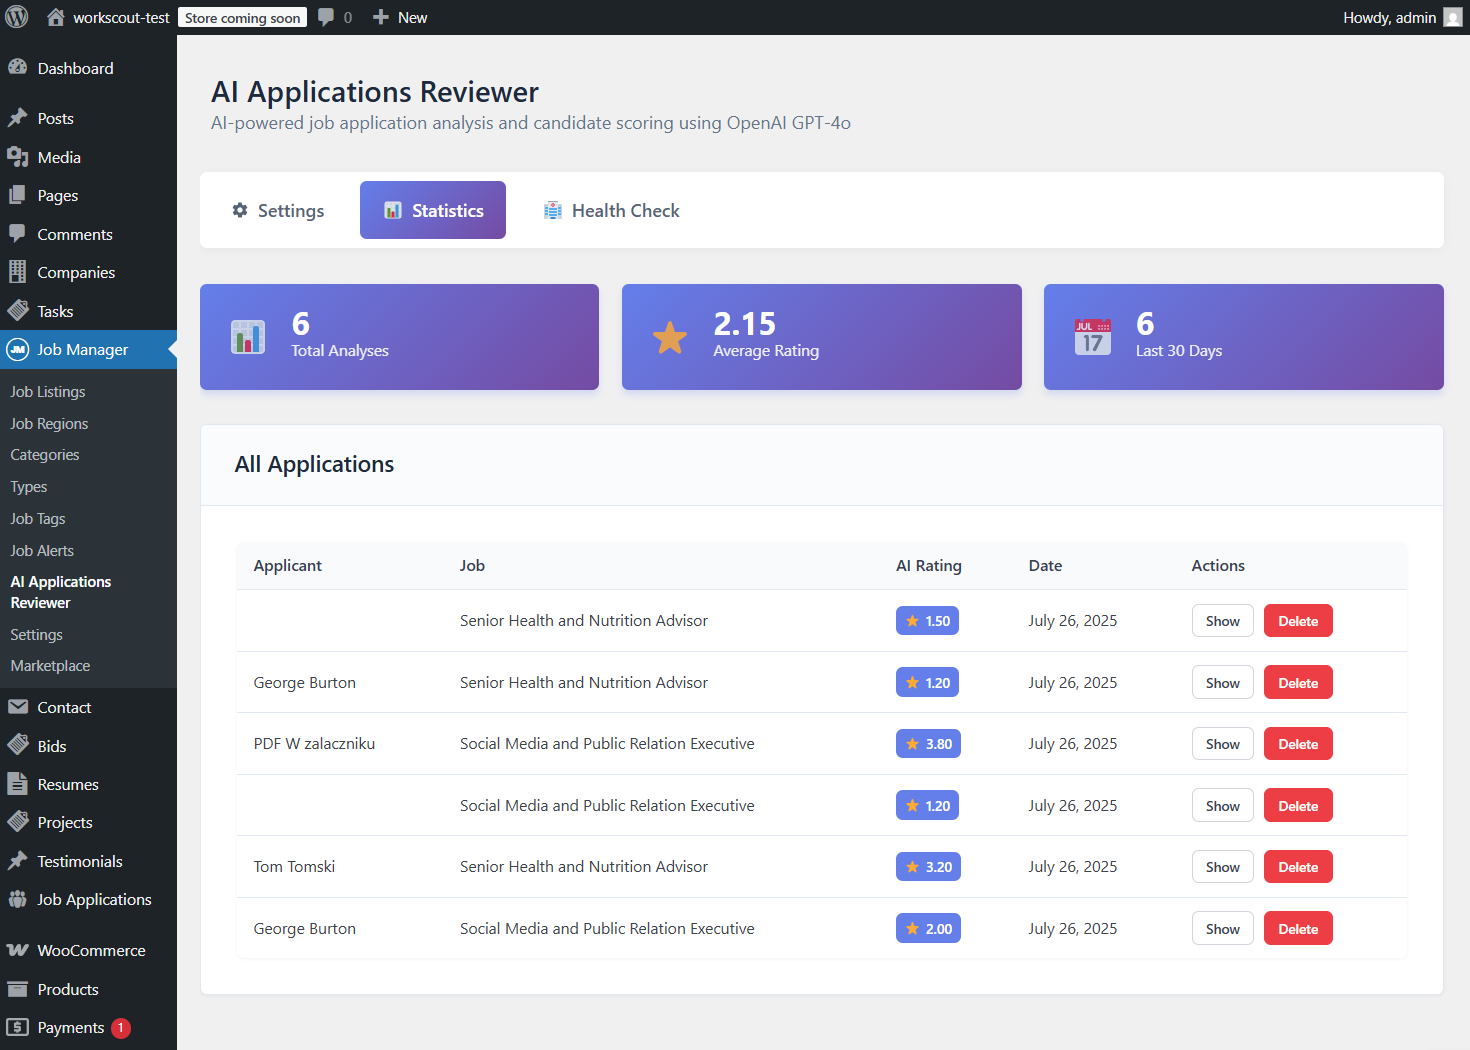Delete the PDF W zalaczniku application
Viewport: 1470px width, 1050px height.
click(x=1298, y=744)
